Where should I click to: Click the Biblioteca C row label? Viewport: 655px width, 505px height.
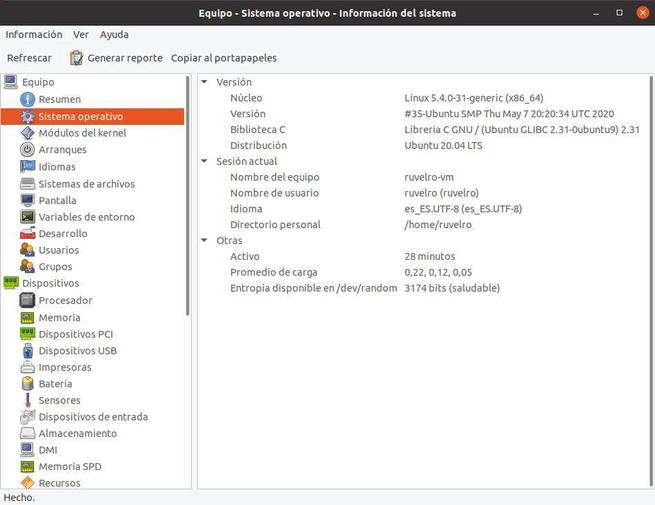click(x=258, y=129)
